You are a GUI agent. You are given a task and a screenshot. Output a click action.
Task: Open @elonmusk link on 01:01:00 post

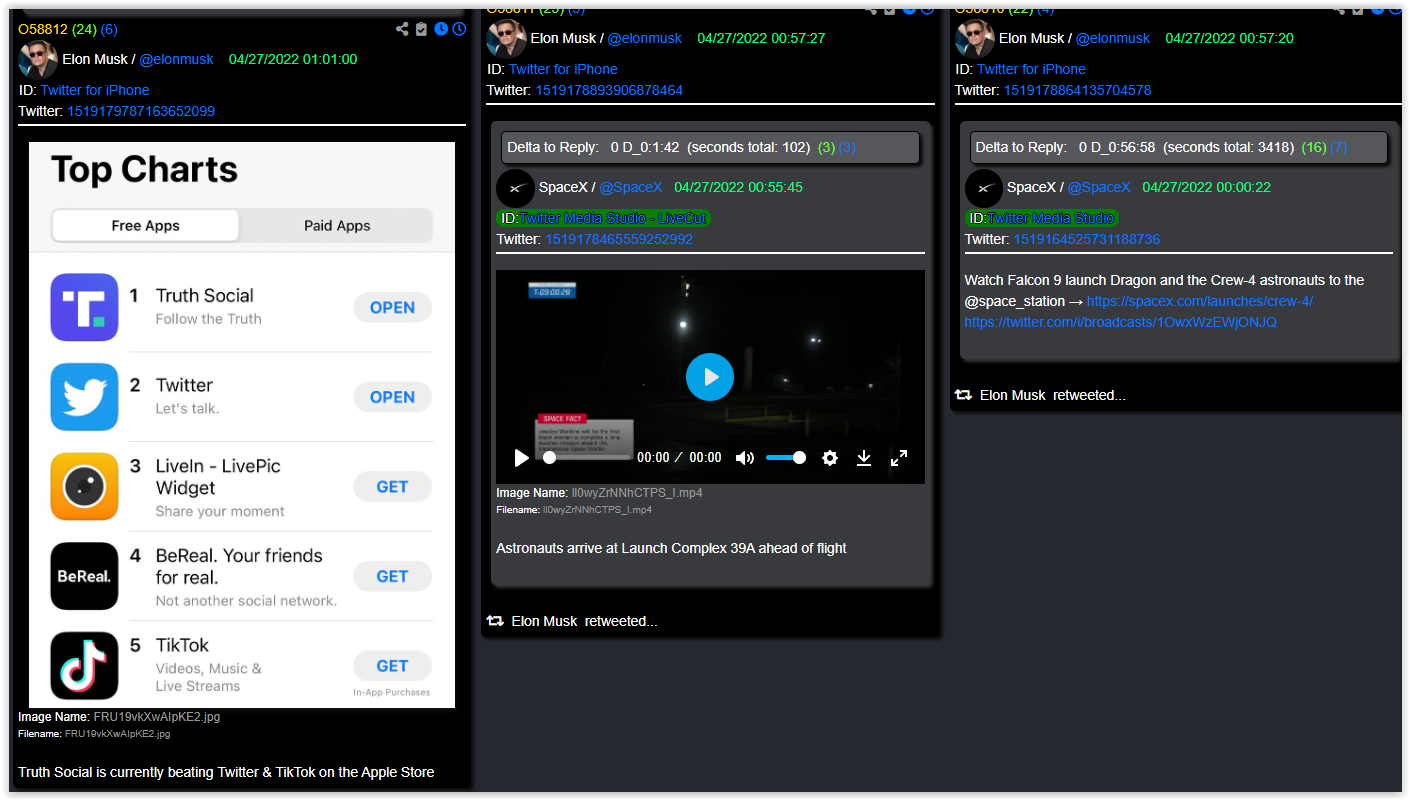pos(176,59)
